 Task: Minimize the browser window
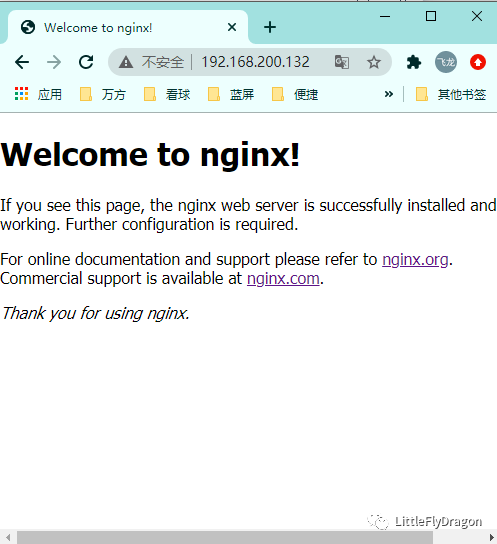pyautogui.click(x=385, y=16)
